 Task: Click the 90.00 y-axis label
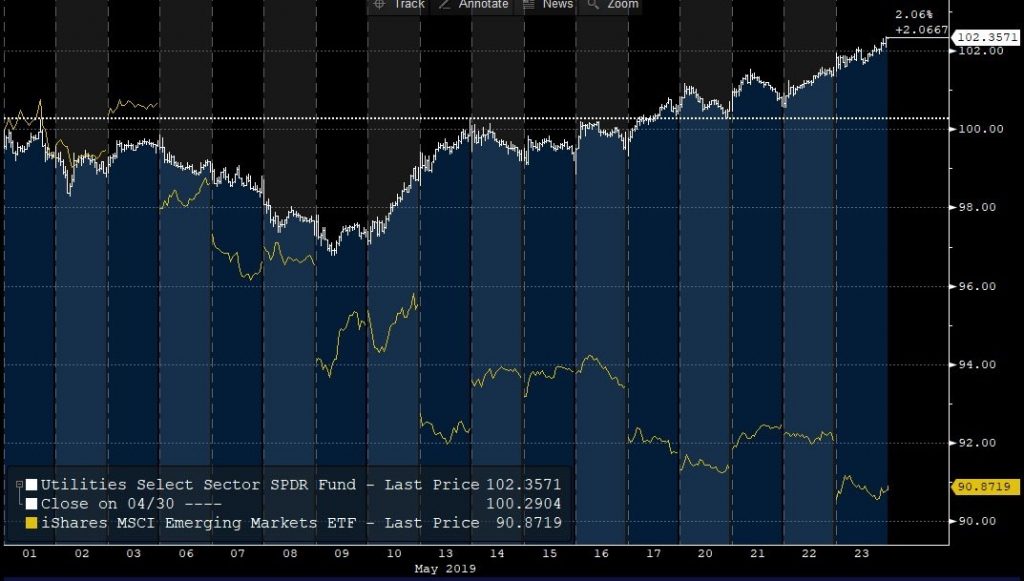click(977, 522)
